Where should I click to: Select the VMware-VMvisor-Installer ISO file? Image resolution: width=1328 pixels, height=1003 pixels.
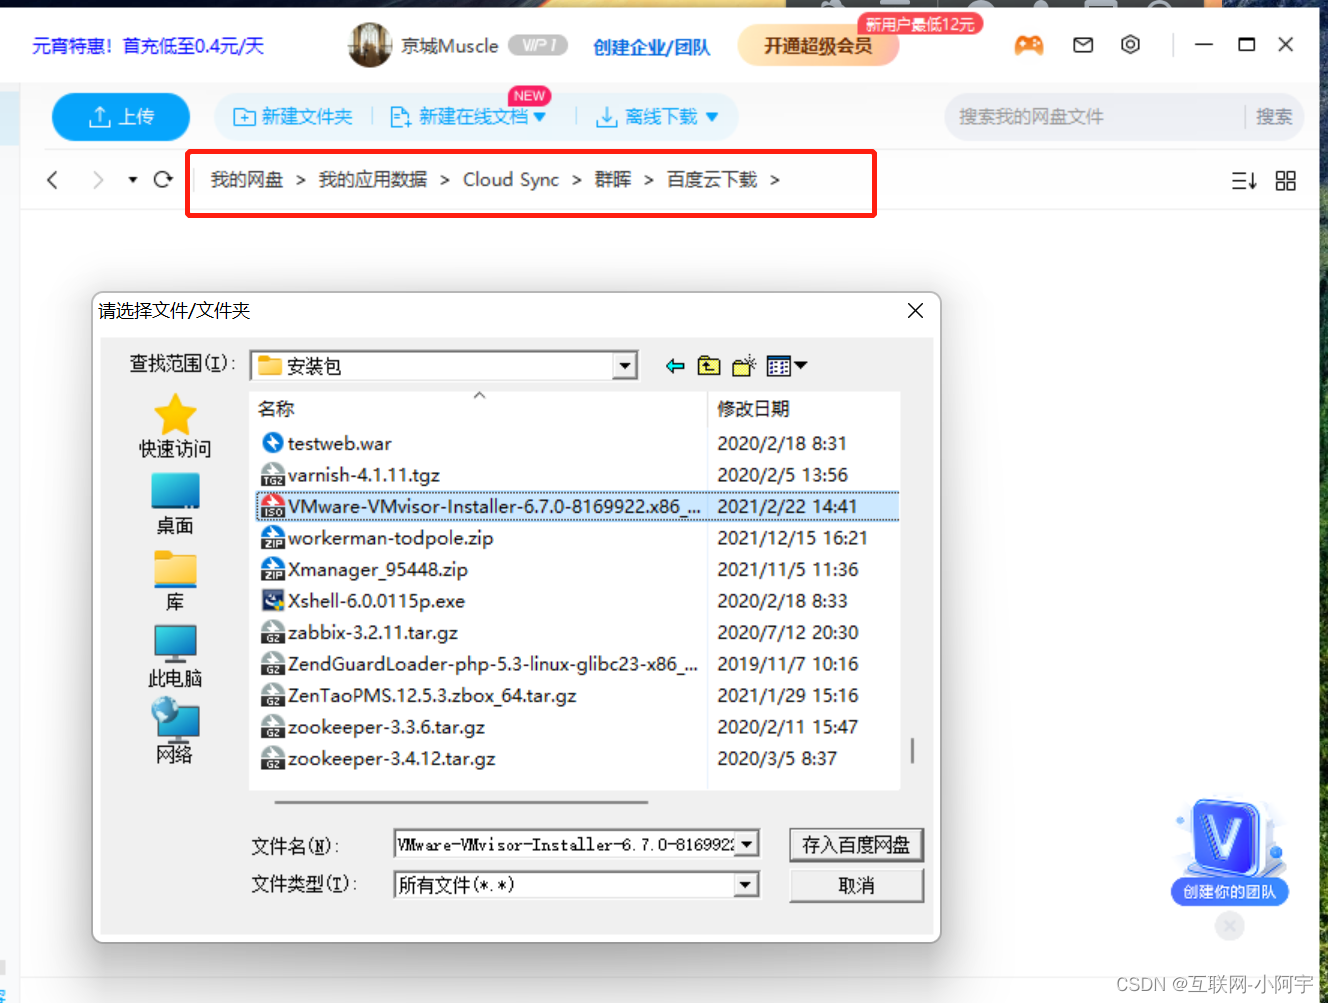(578, 507)
